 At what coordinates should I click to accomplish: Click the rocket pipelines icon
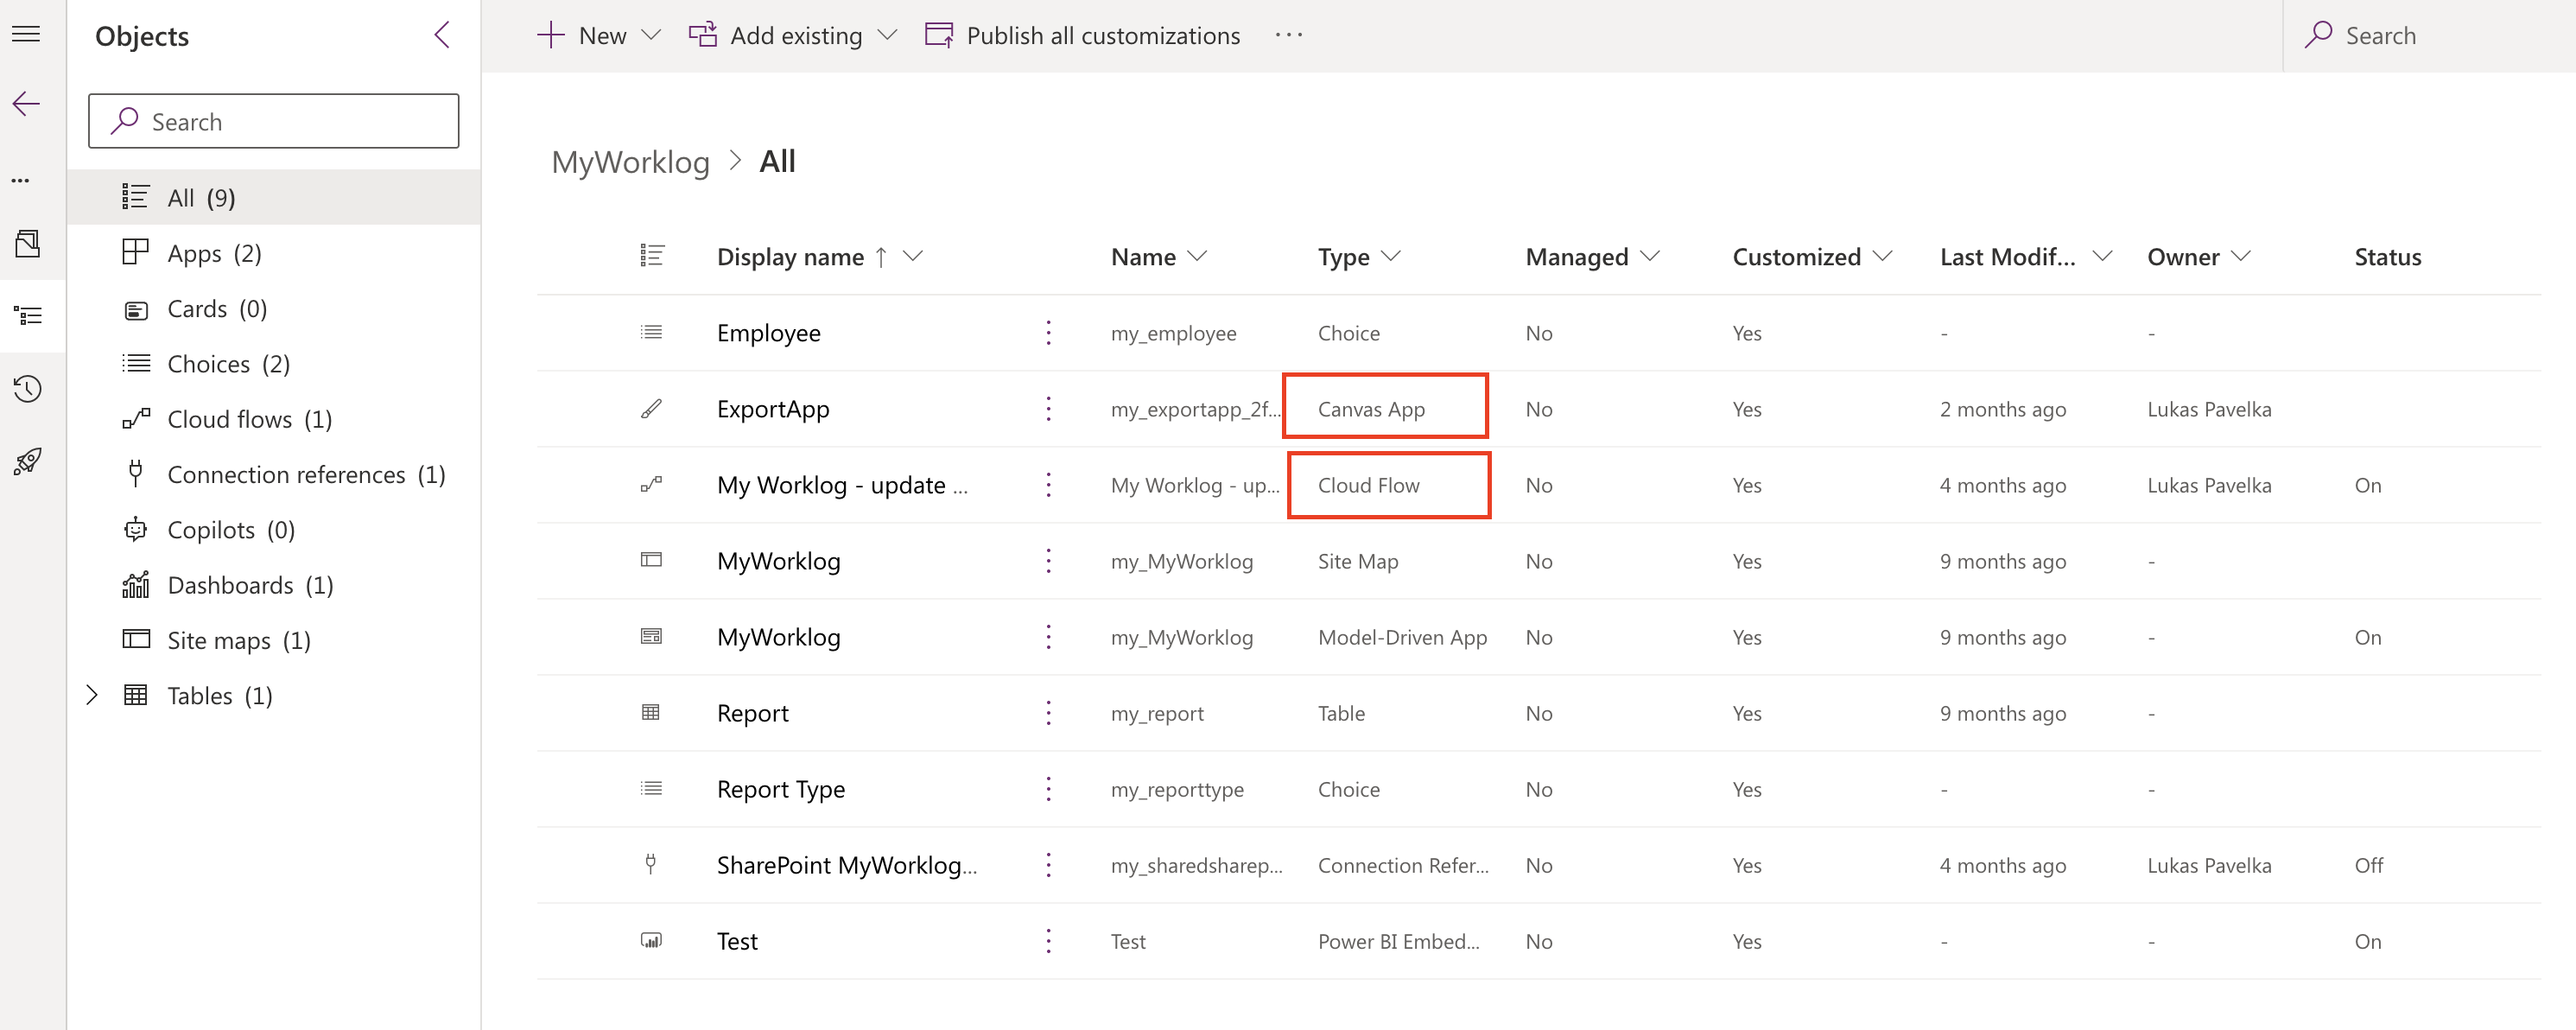click(27, 461)
